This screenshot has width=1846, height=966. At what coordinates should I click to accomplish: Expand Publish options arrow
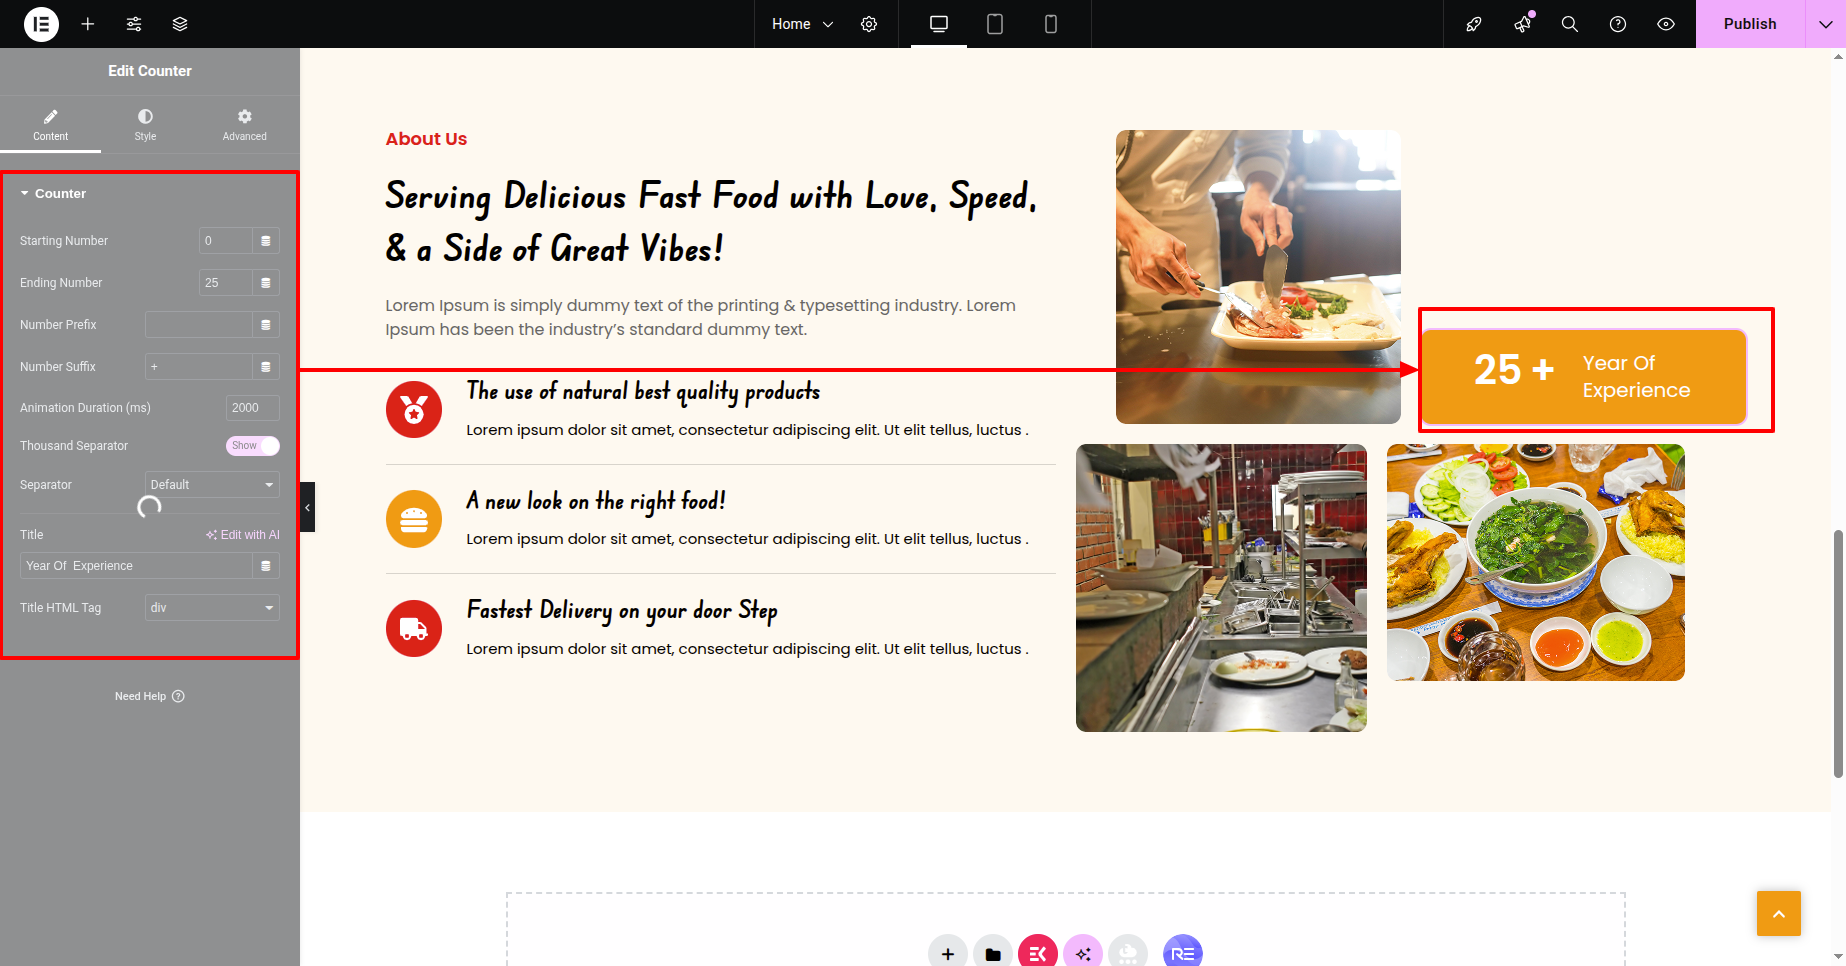(1825, 24)
